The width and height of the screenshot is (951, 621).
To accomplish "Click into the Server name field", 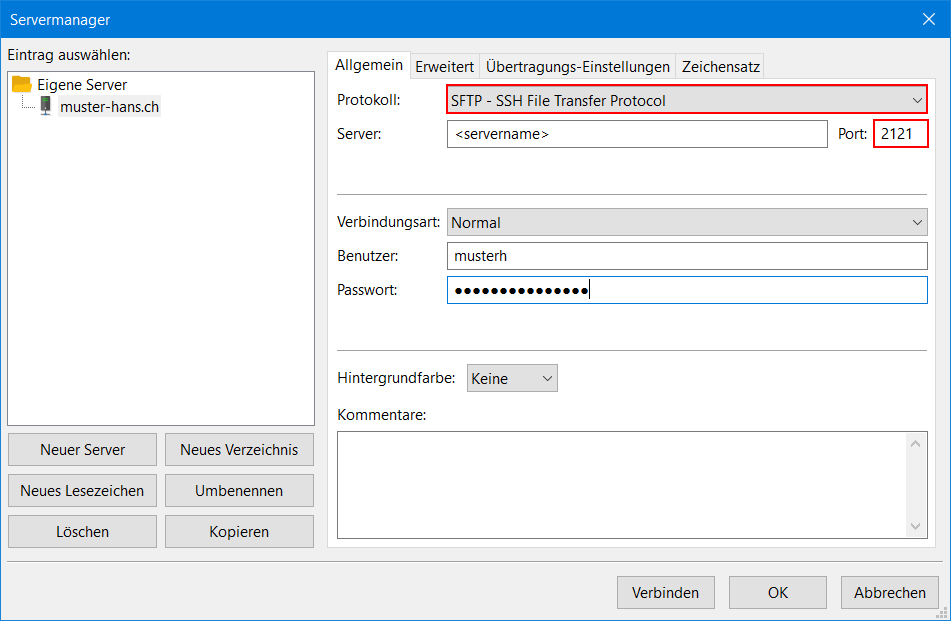I will (x=636, y=134).
